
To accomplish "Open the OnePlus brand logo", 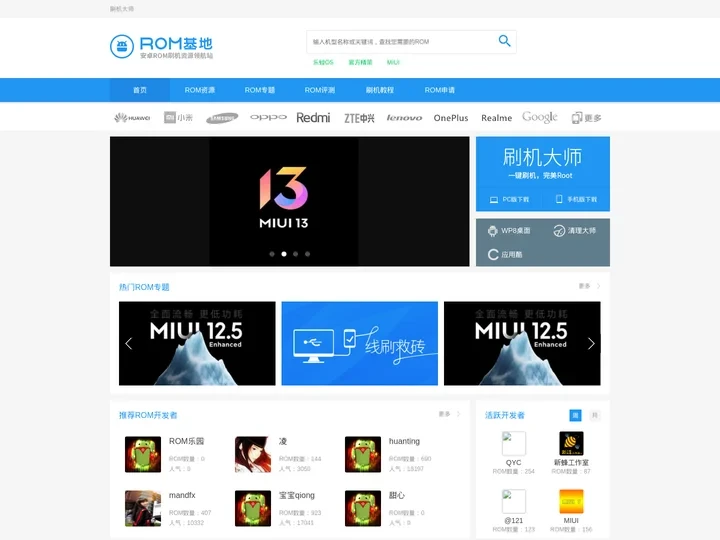I will tap(451, 118).
